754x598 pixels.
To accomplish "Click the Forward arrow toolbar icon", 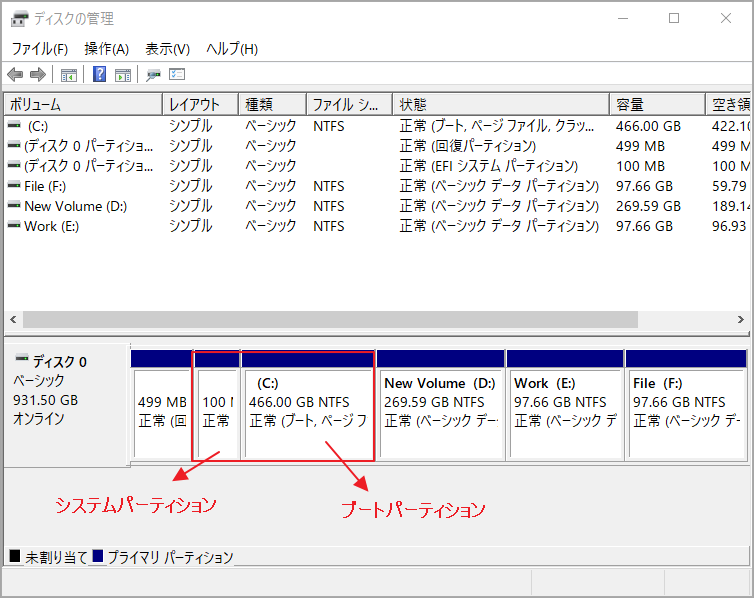I will pos(38,75).
